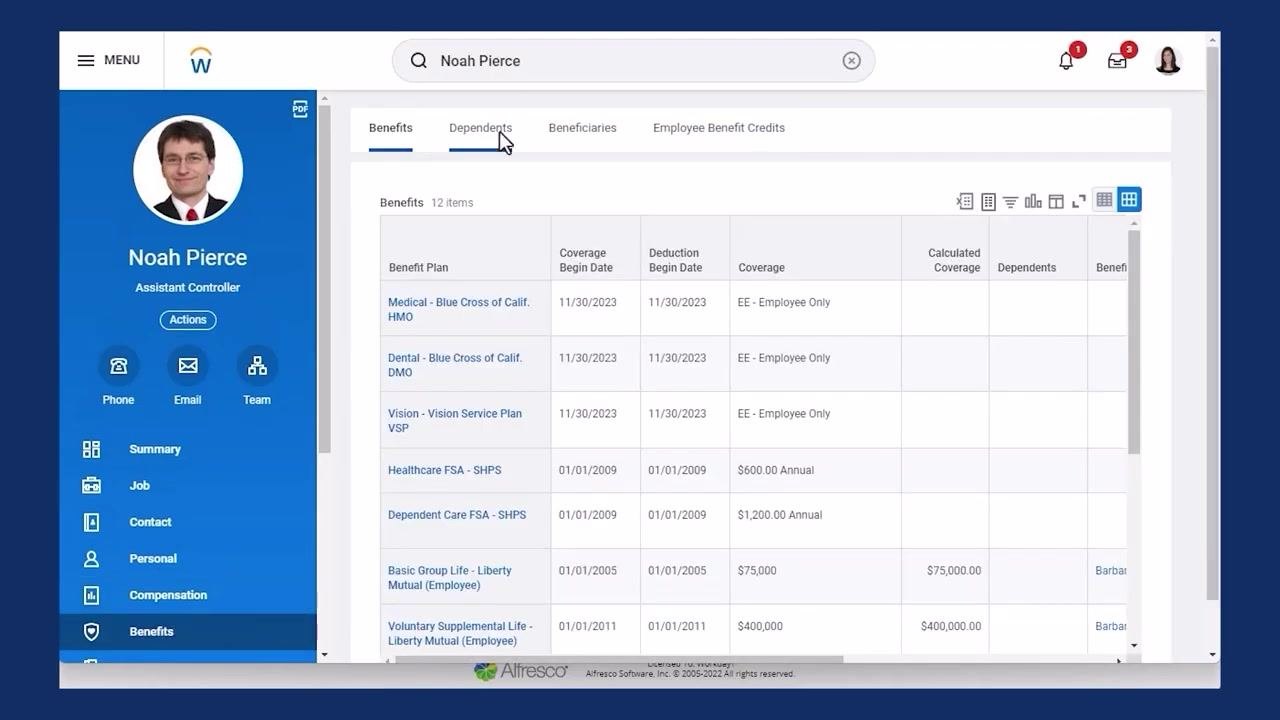Click the table's horizontal scrollbar
Viewport: 1280px width, 720px height.
point(619,660)
